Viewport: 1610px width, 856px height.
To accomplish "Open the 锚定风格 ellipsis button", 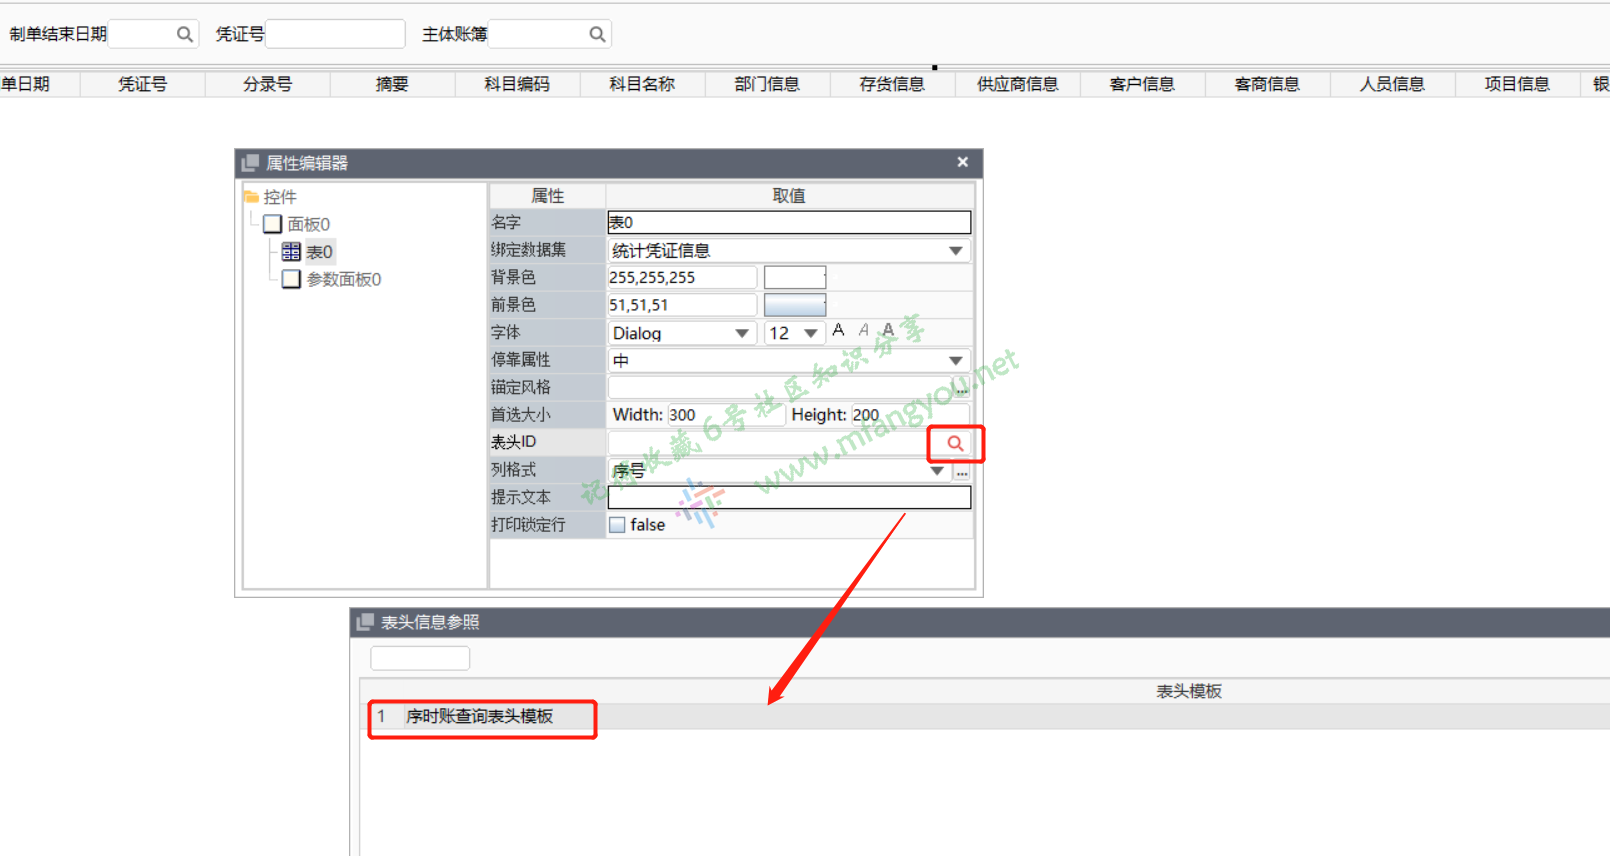I will (x=961, y=388).
